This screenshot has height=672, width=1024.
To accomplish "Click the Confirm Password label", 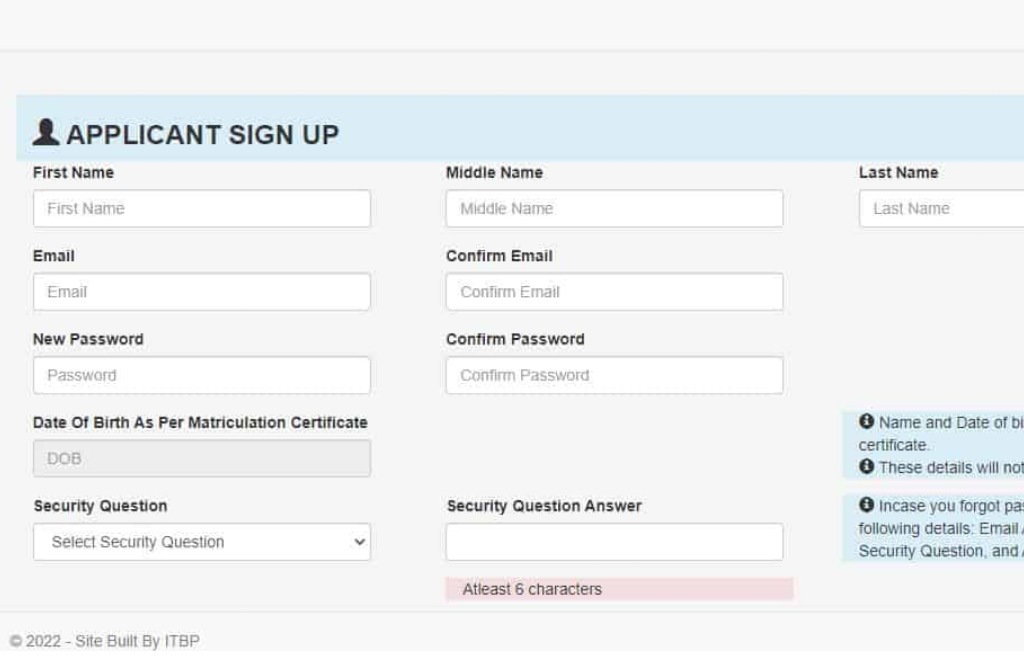I will [x=515, y=339].
